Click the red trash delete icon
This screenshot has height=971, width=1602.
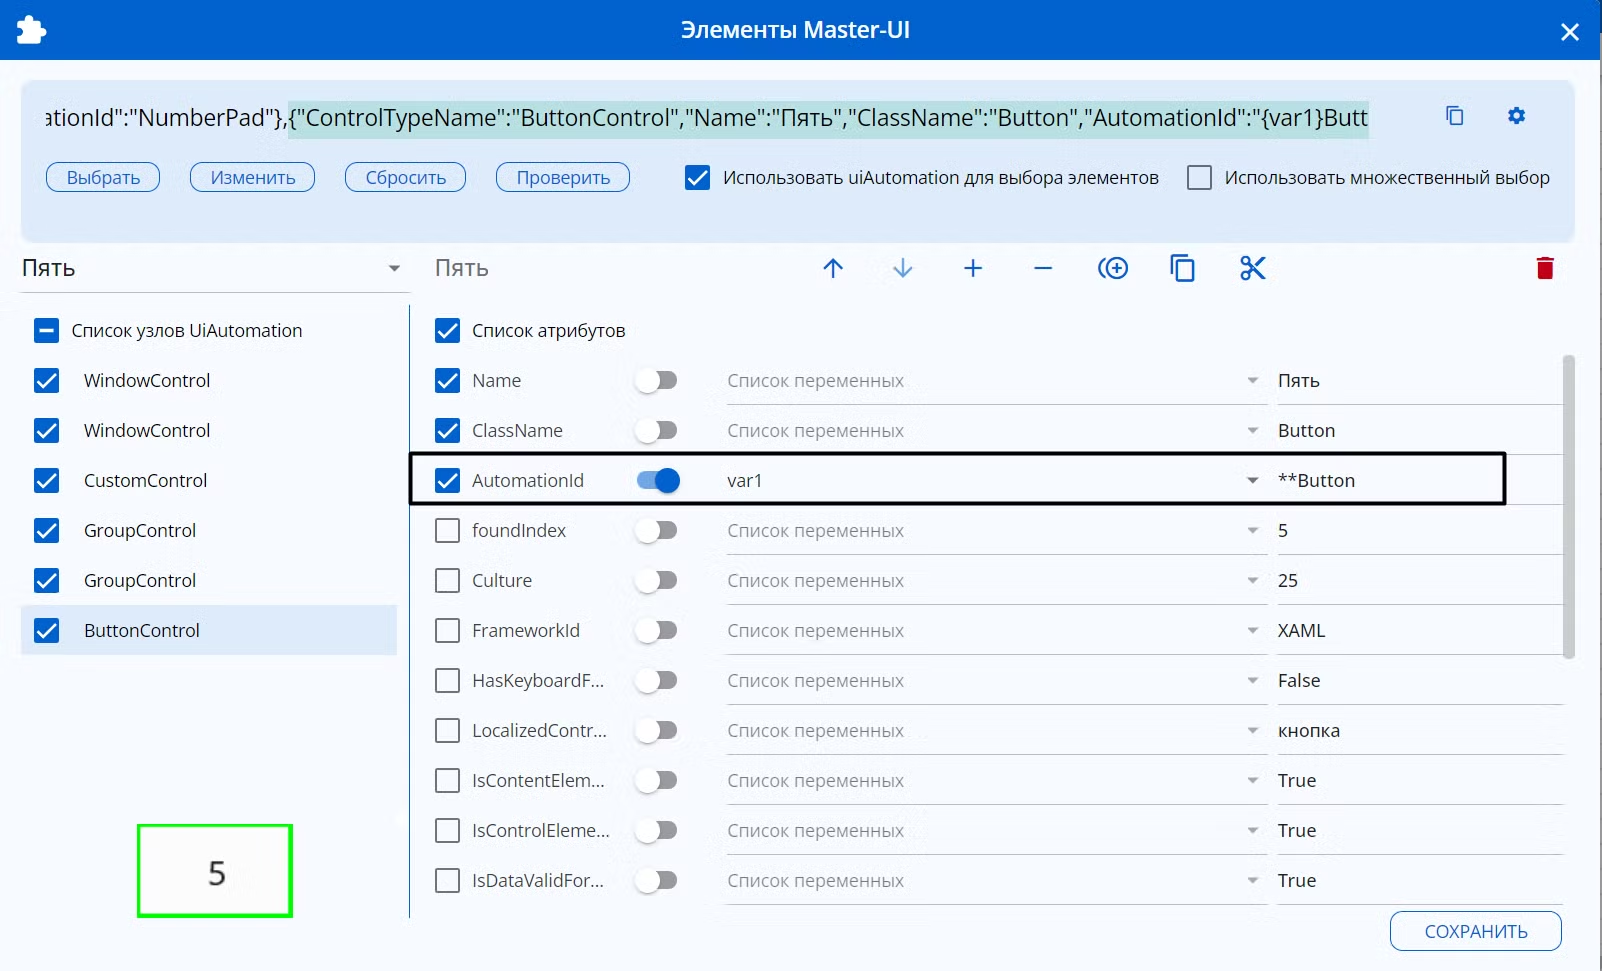1545,268
